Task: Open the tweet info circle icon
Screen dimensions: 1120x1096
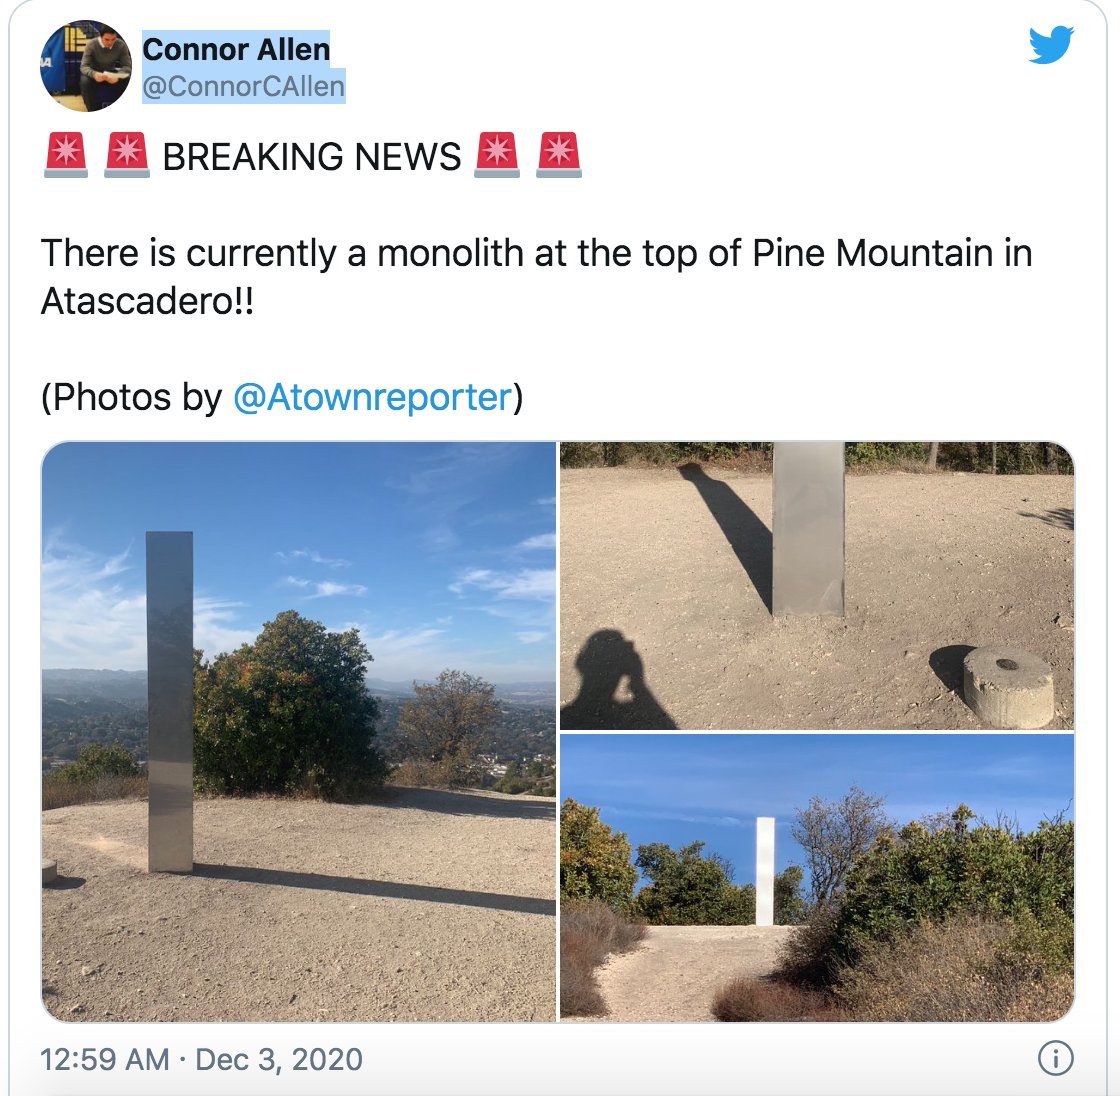Action: click(1055, 1058)
